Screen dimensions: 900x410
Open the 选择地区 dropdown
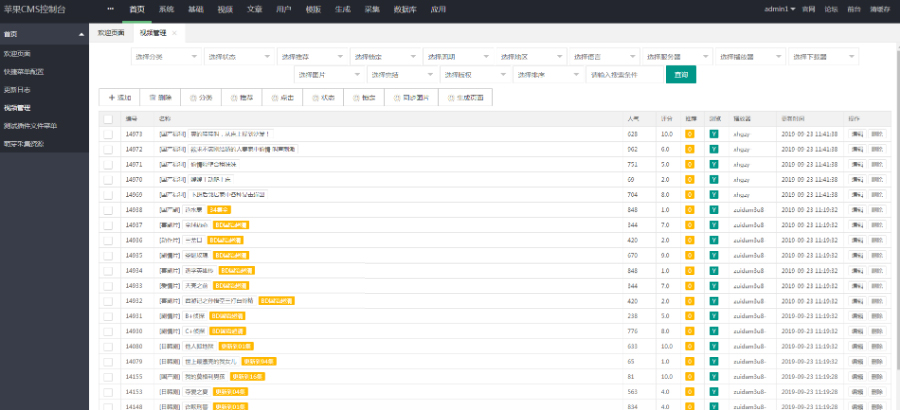coord(531,57)
